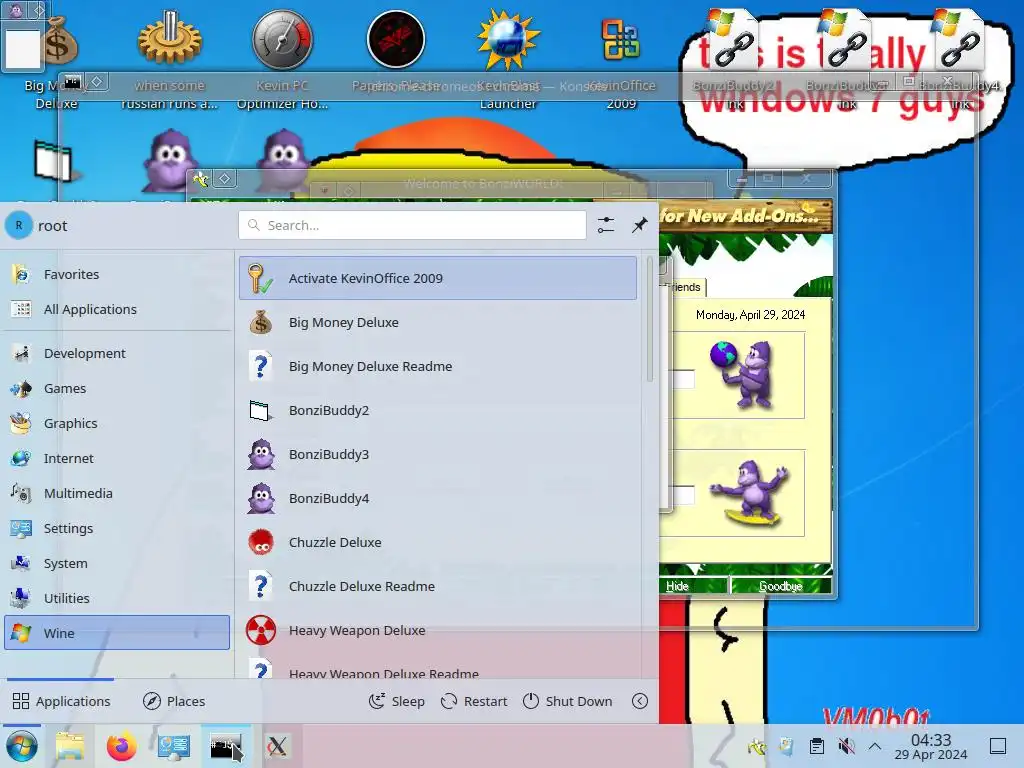
Task: Click the Windows start orb button
Action: tap(22, 746)
